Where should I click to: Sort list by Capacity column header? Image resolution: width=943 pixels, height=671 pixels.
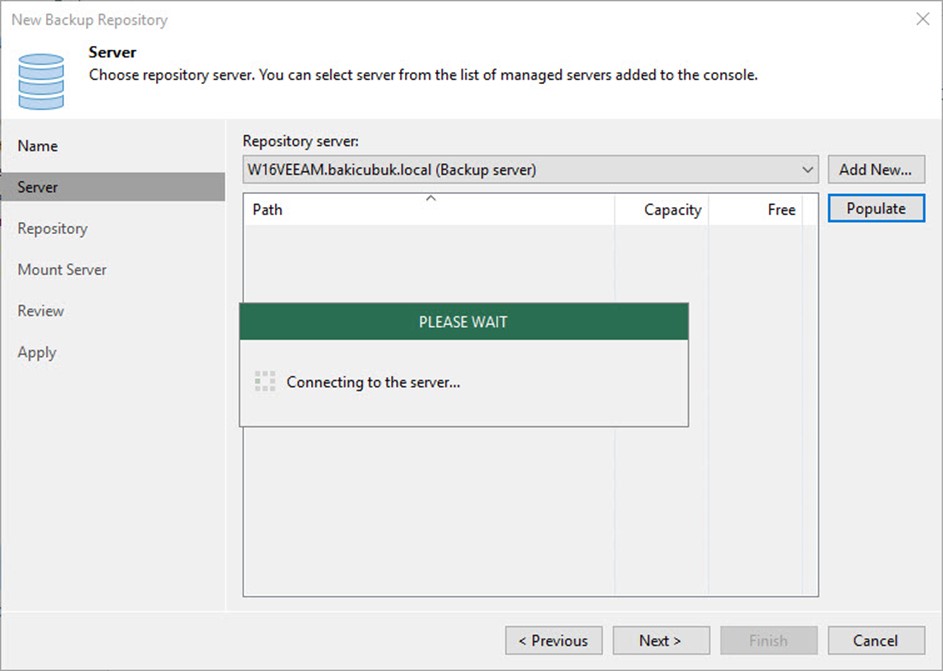coord(672,210)
